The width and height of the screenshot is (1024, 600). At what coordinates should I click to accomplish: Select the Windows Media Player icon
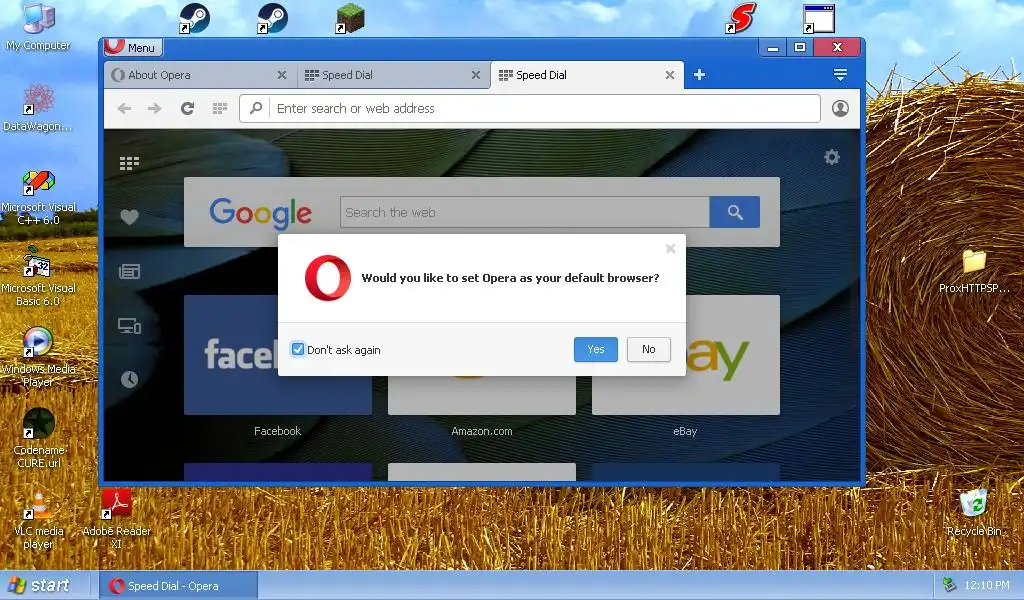pyautogui.click(x=38, y=357)
